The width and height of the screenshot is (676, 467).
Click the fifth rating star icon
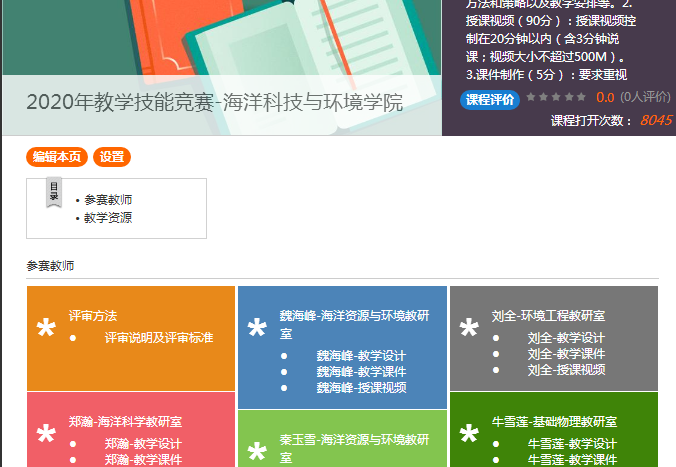(x=582, y=97)
